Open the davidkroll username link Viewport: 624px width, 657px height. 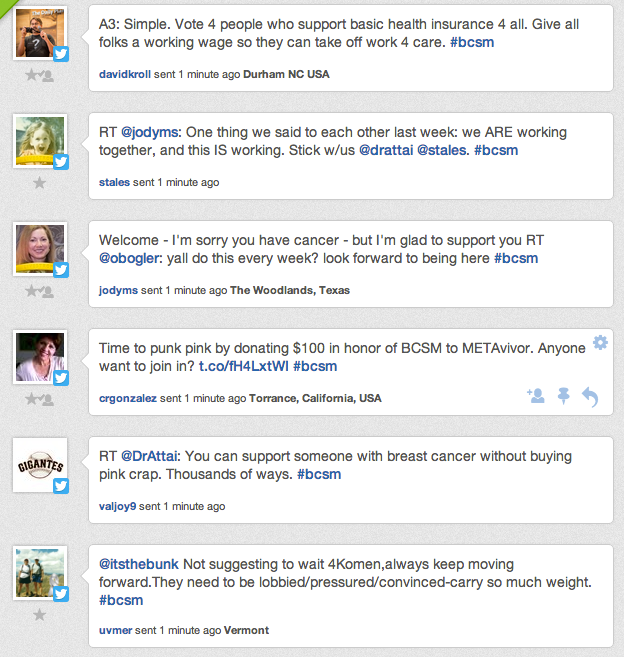(128, 74)
